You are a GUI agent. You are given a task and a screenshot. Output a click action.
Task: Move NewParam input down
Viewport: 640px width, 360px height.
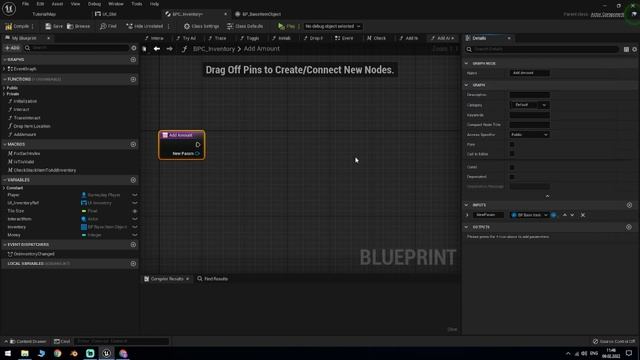click(572, 215)
